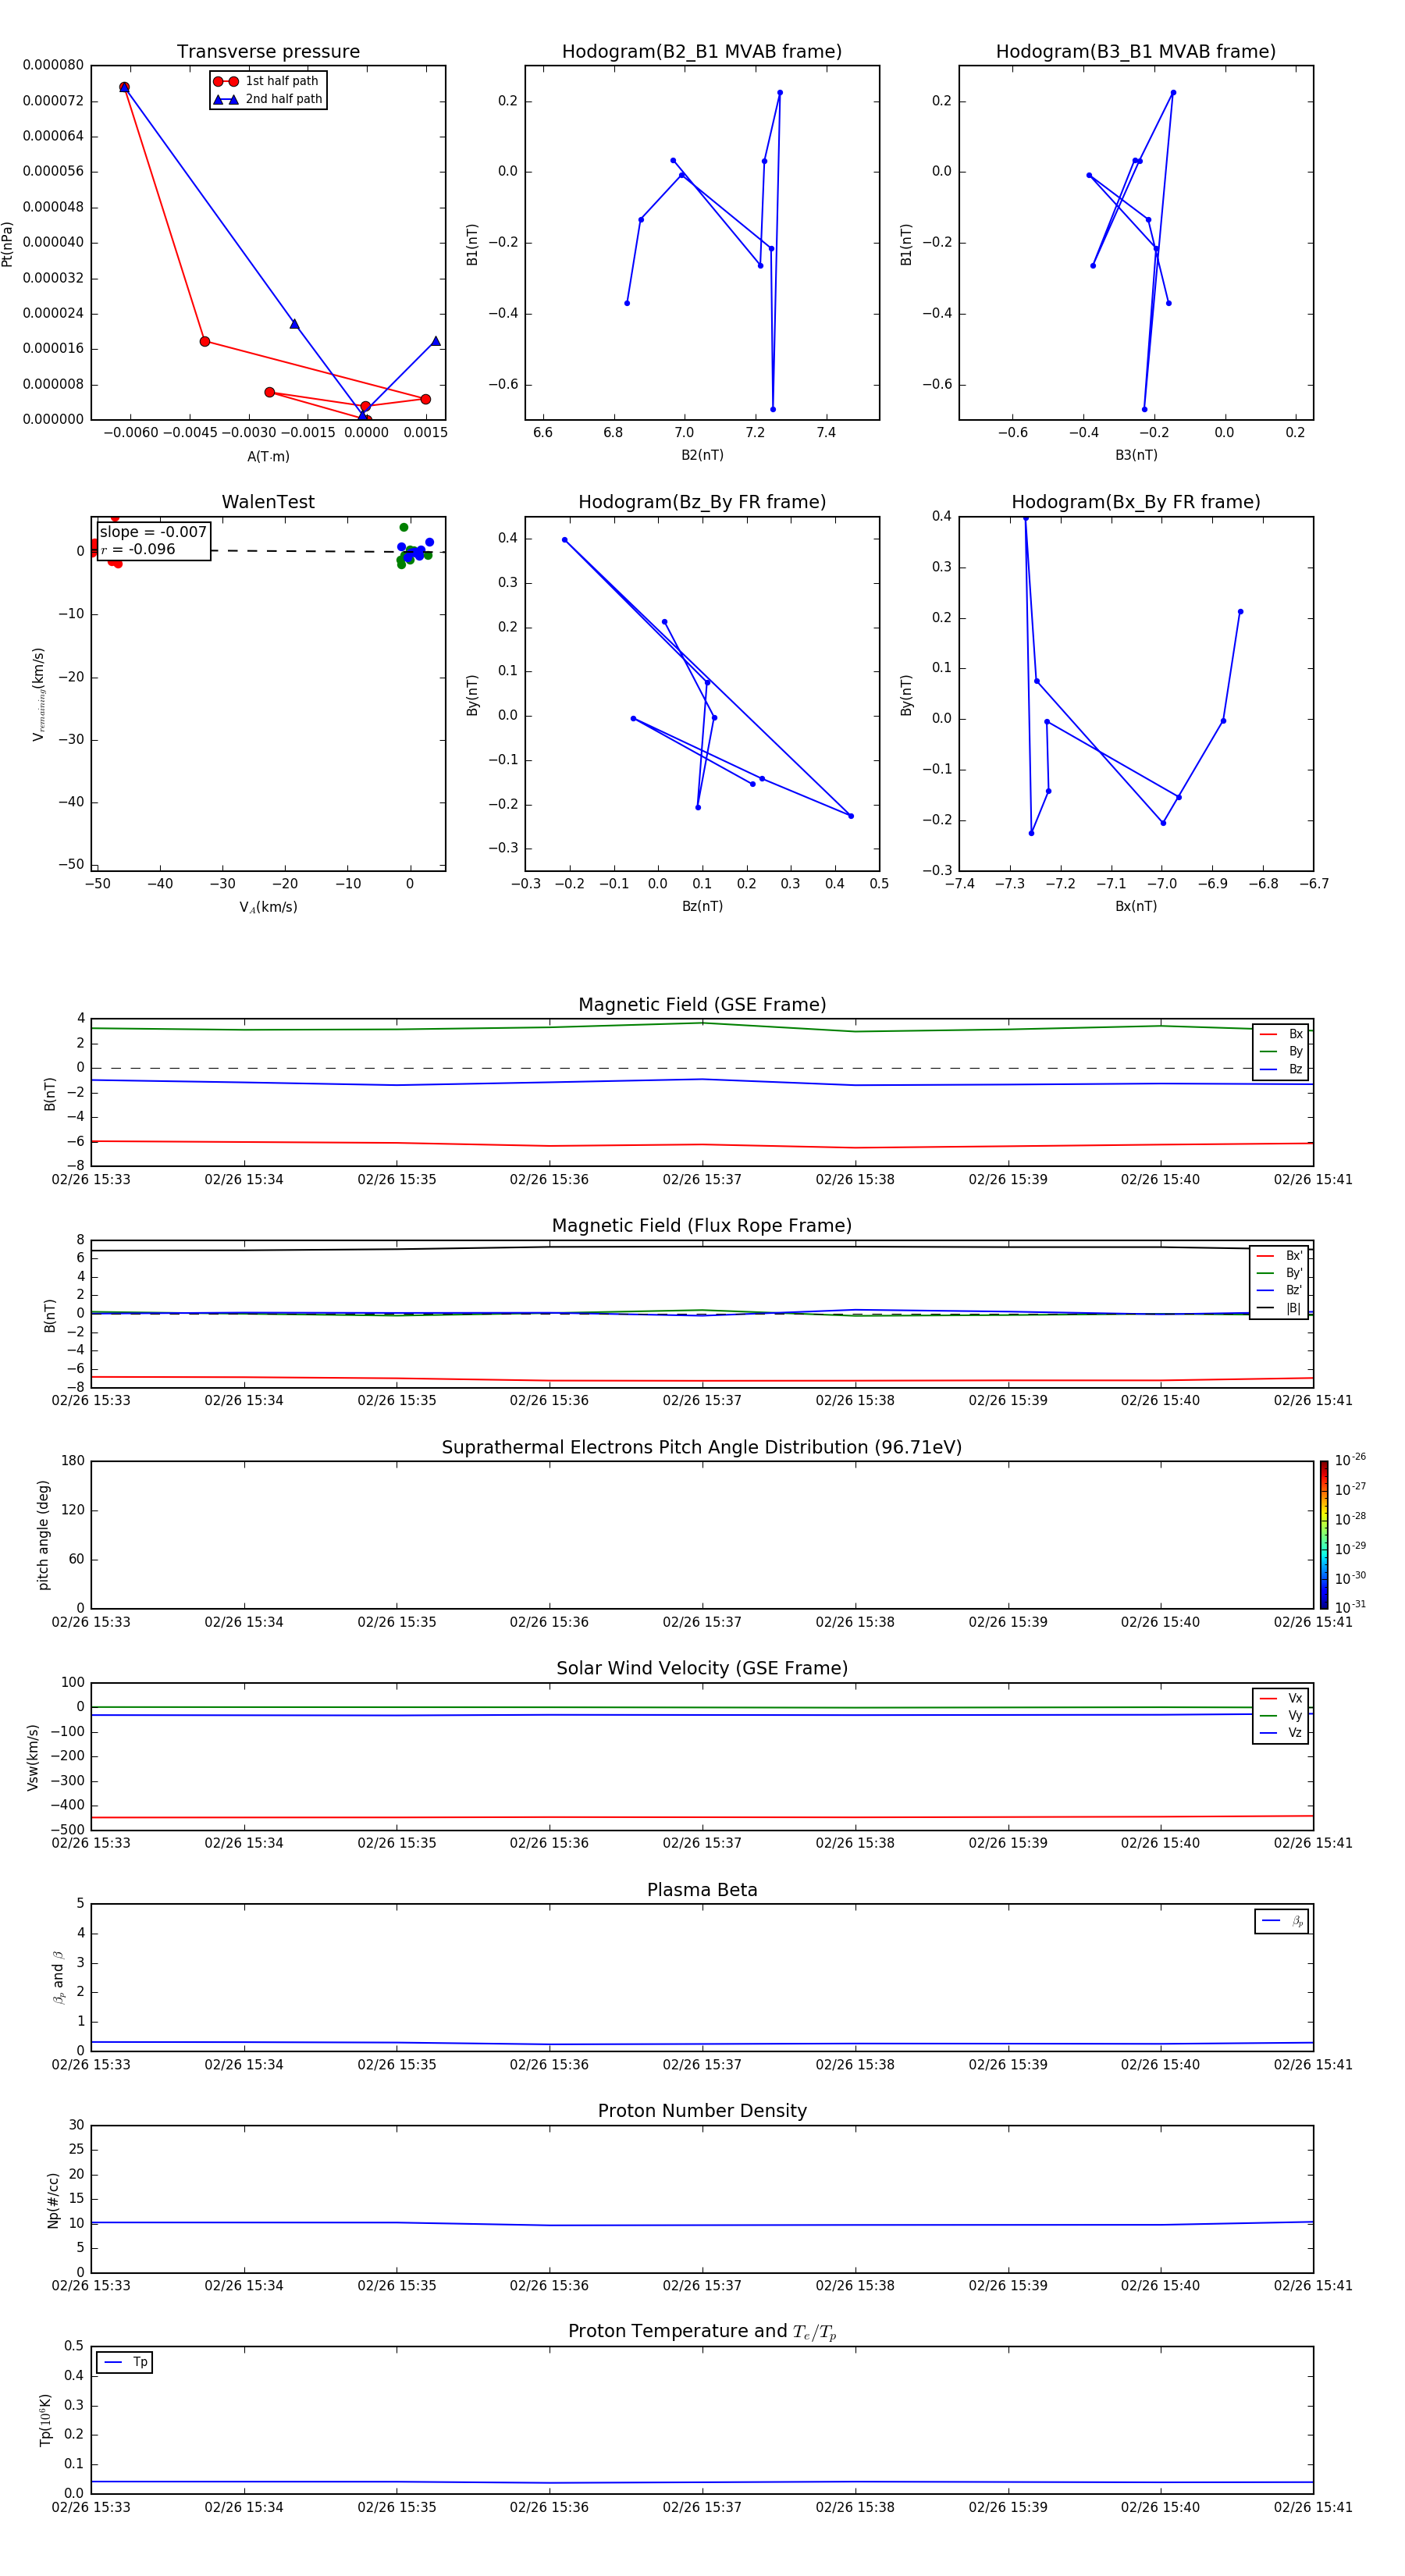Viewport: 1405px width, 2576px height.
Task: Click the 'Pt(nPa)' y-axis label
Action: [x=8, y=244]
